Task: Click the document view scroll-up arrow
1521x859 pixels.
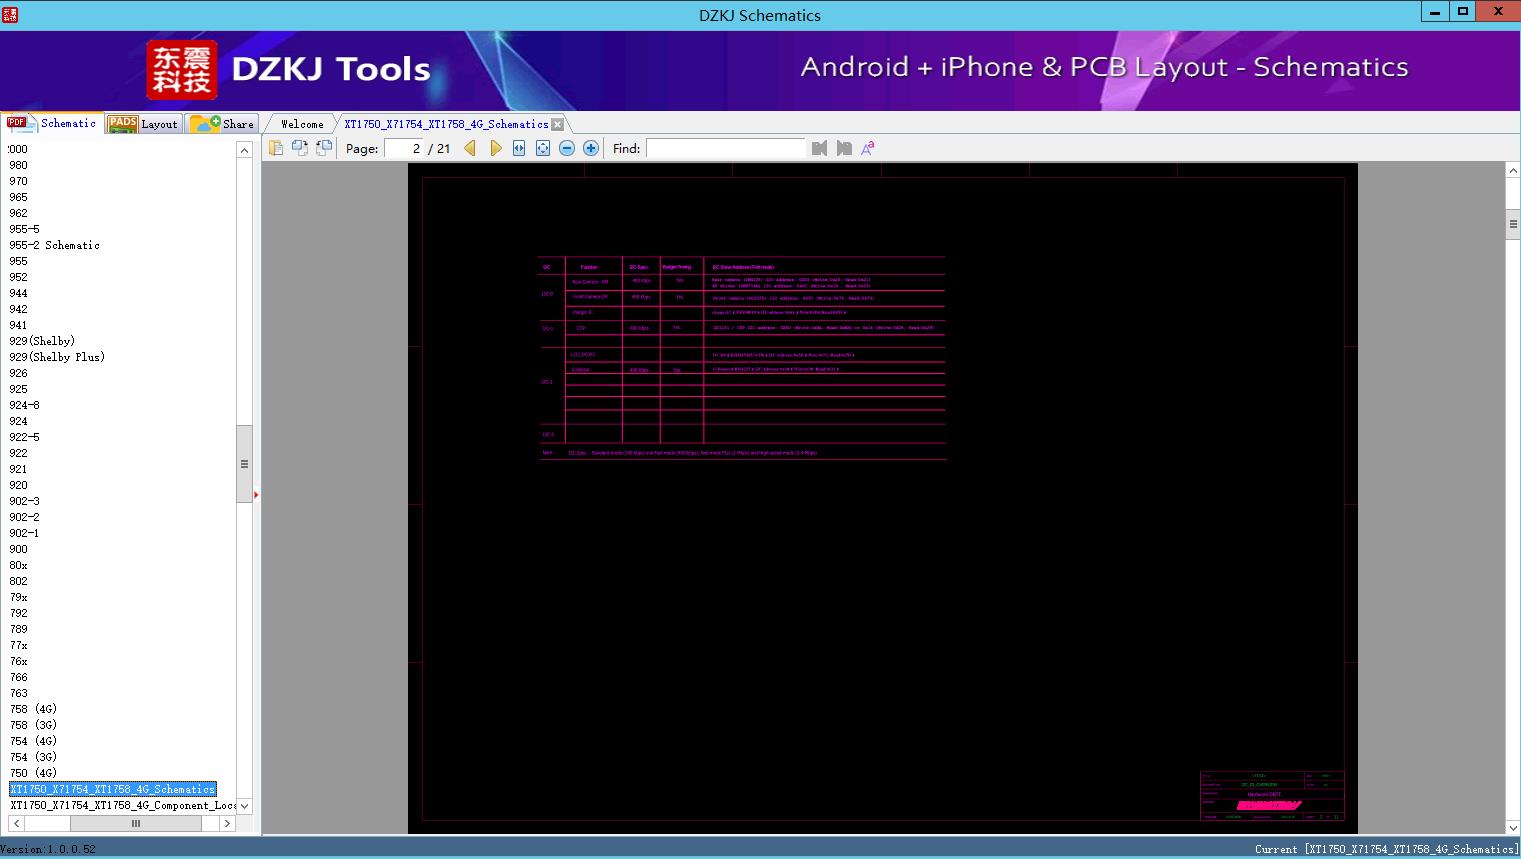Action: (x=1513, y=171)
